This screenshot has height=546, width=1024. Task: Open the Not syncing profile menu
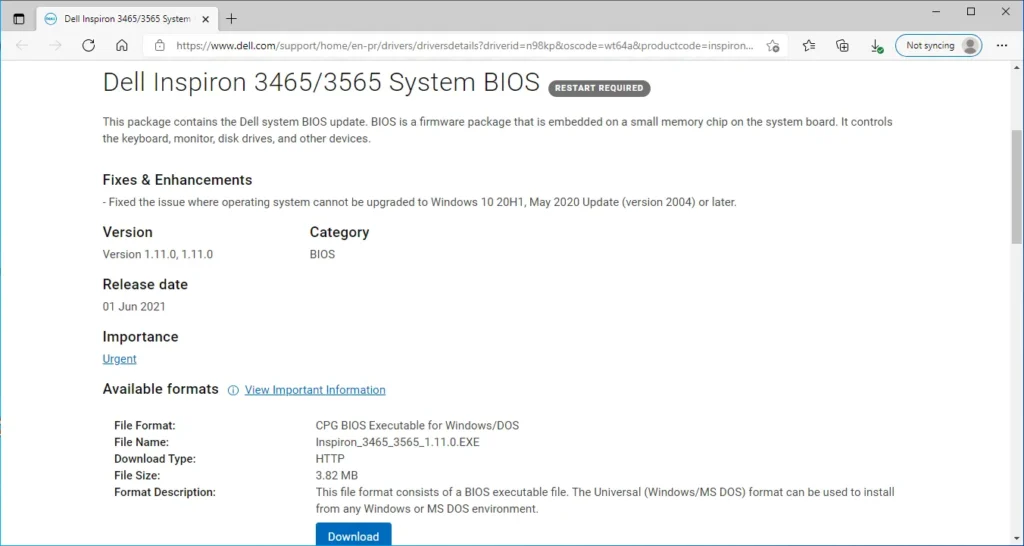[938, 45]
